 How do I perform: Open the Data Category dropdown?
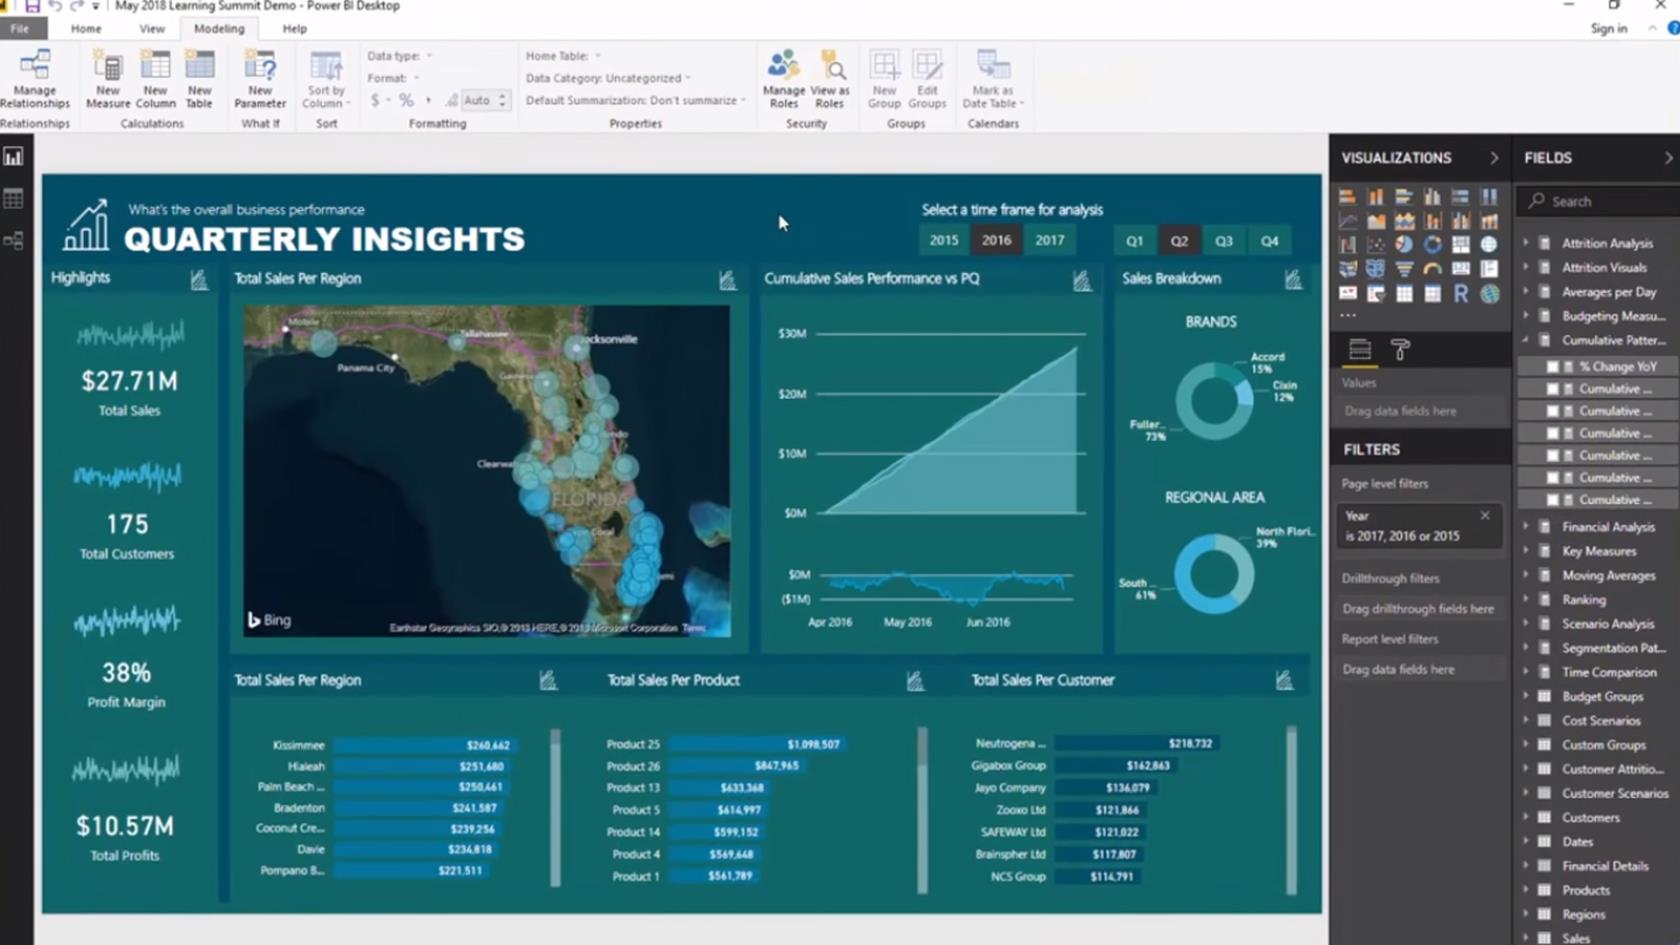608,78
